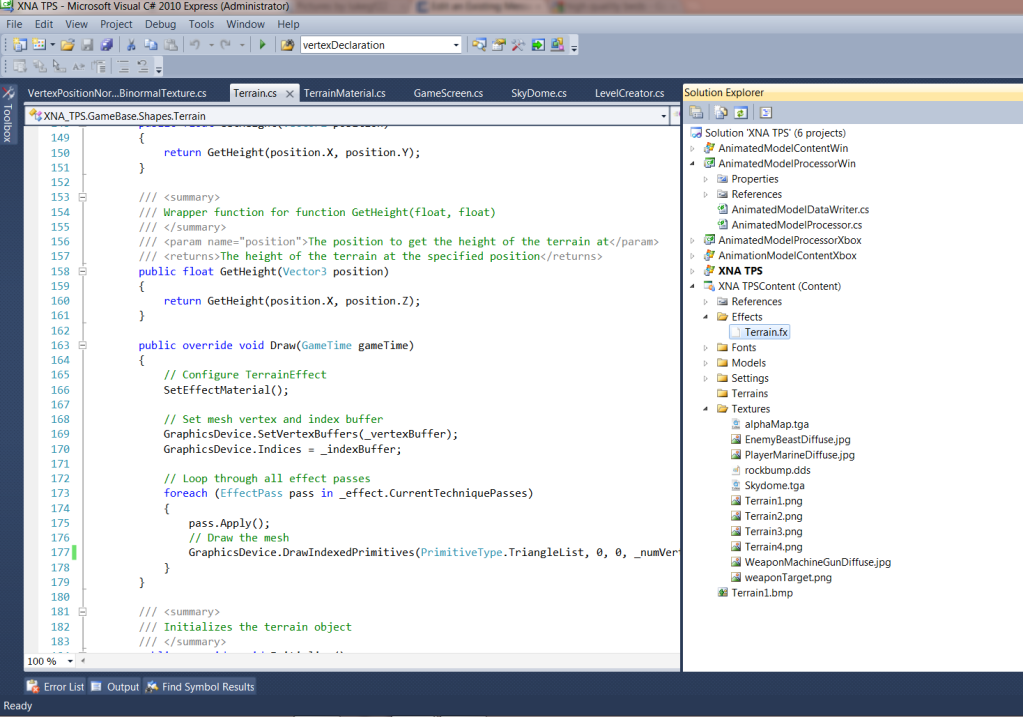This screenshot has height=717, width=1023.
Task: Open the Undo history dropdown arrow
Action: point(211,45)
